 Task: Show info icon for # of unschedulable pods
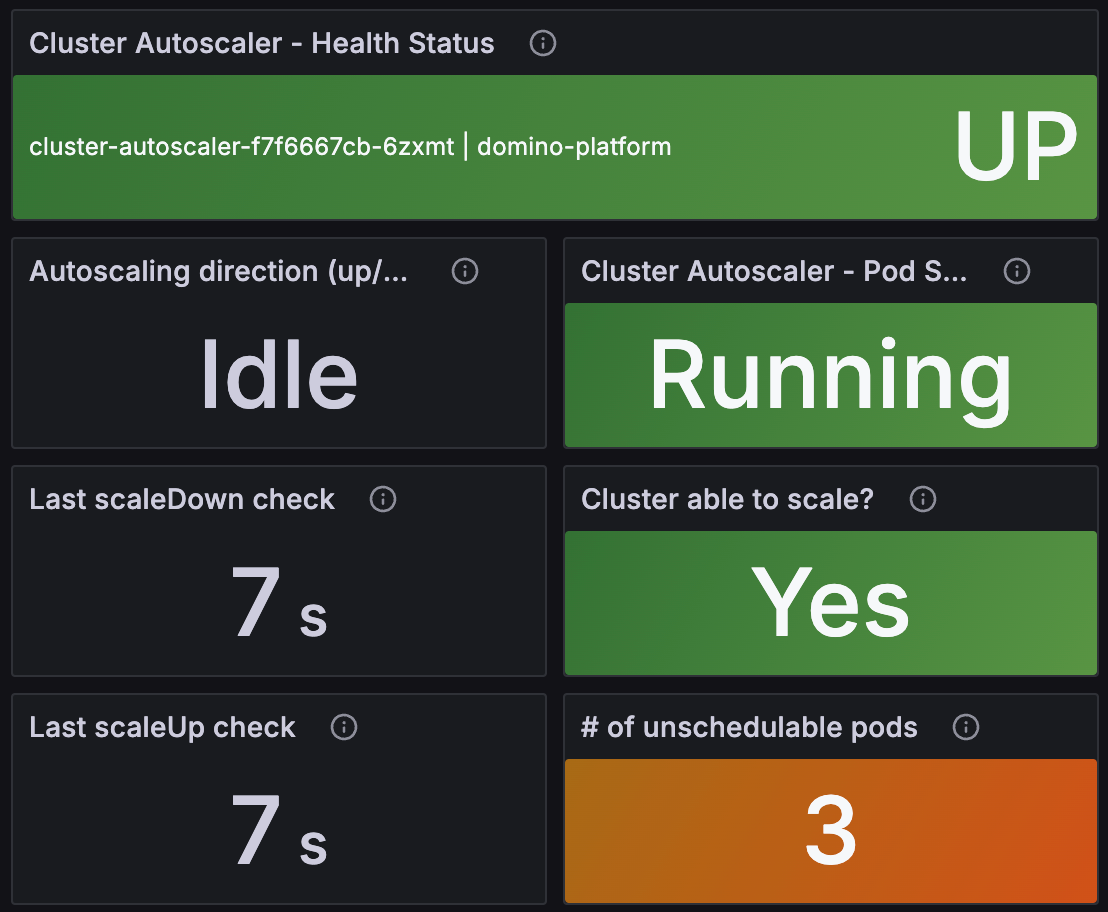click(966, 727)
